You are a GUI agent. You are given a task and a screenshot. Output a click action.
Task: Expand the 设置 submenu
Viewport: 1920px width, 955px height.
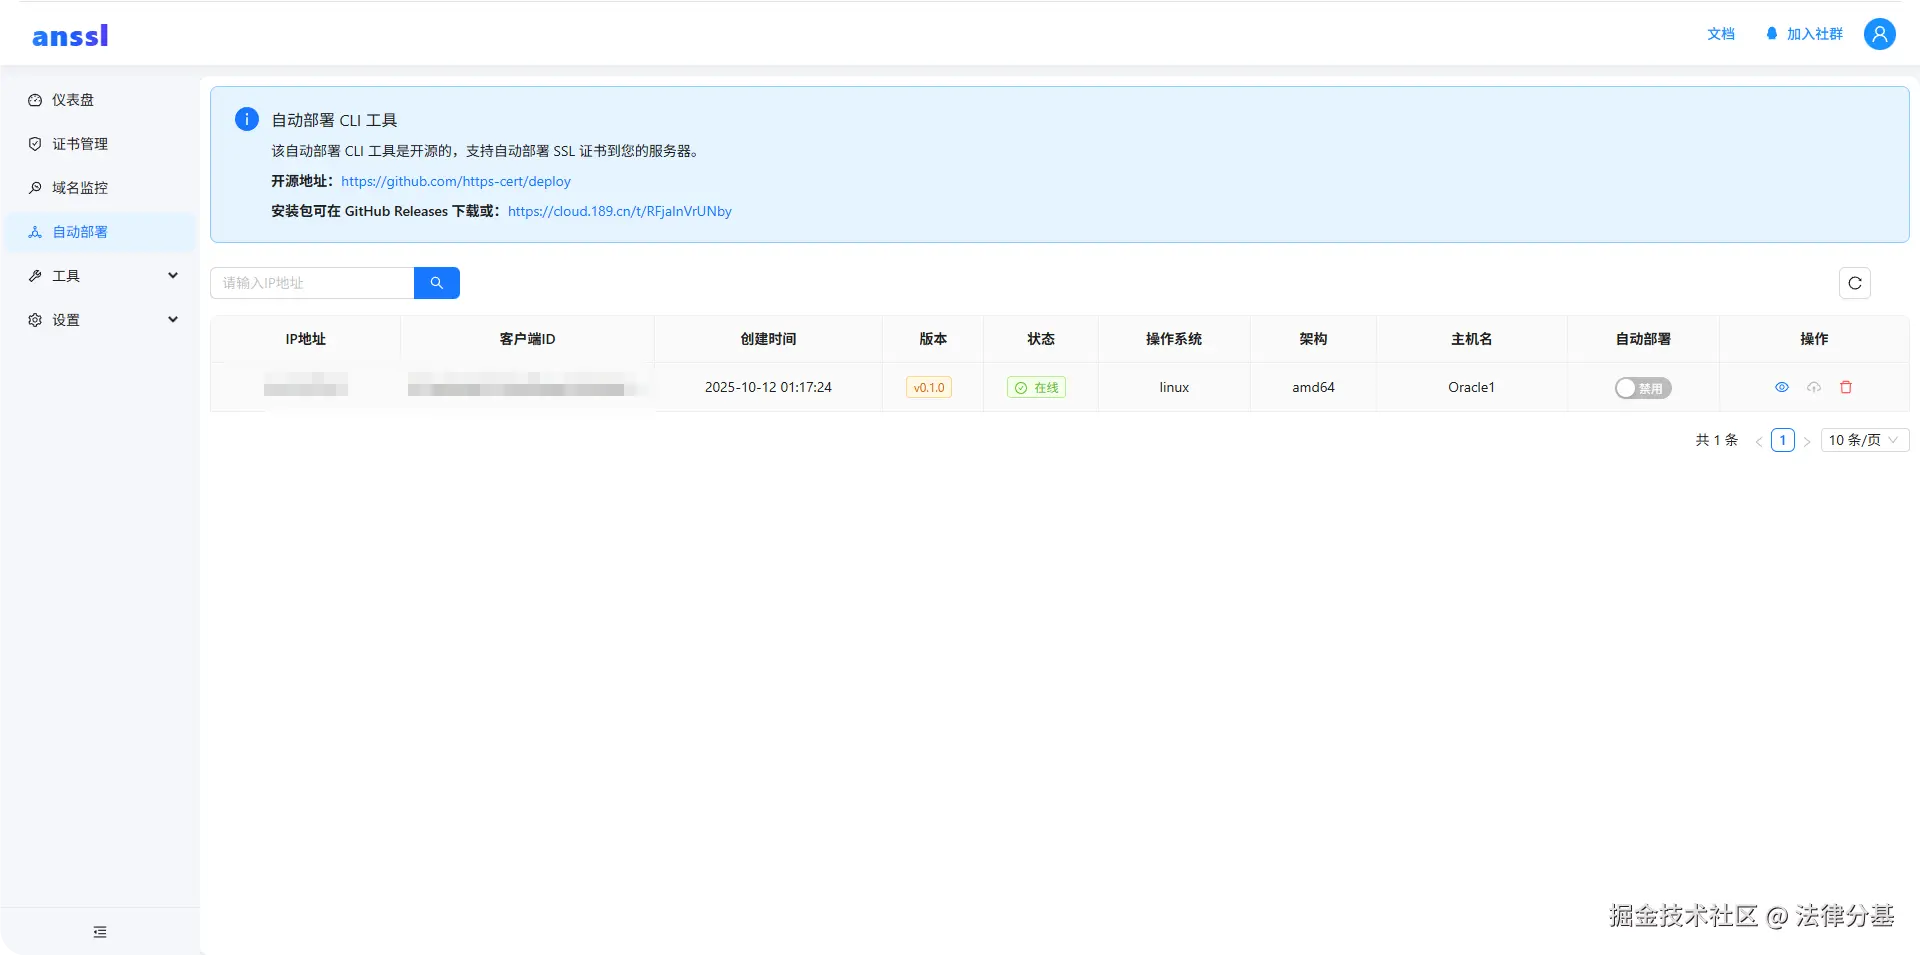click(x=100, y=320)
